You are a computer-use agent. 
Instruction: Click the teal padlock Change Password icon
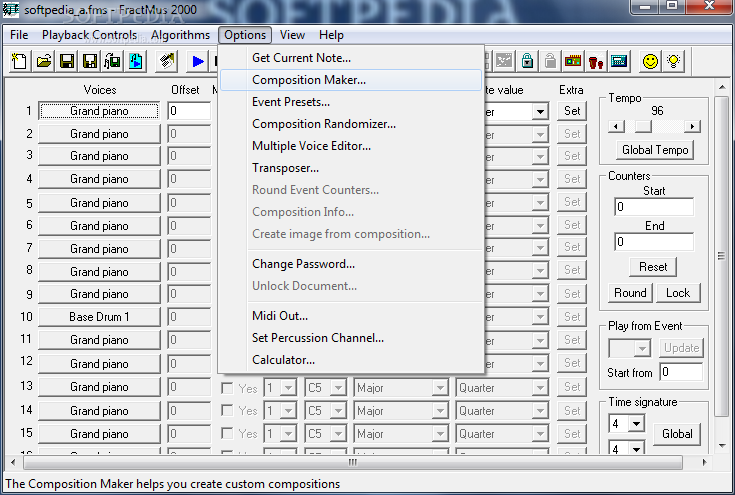click(x=527, y=61)
